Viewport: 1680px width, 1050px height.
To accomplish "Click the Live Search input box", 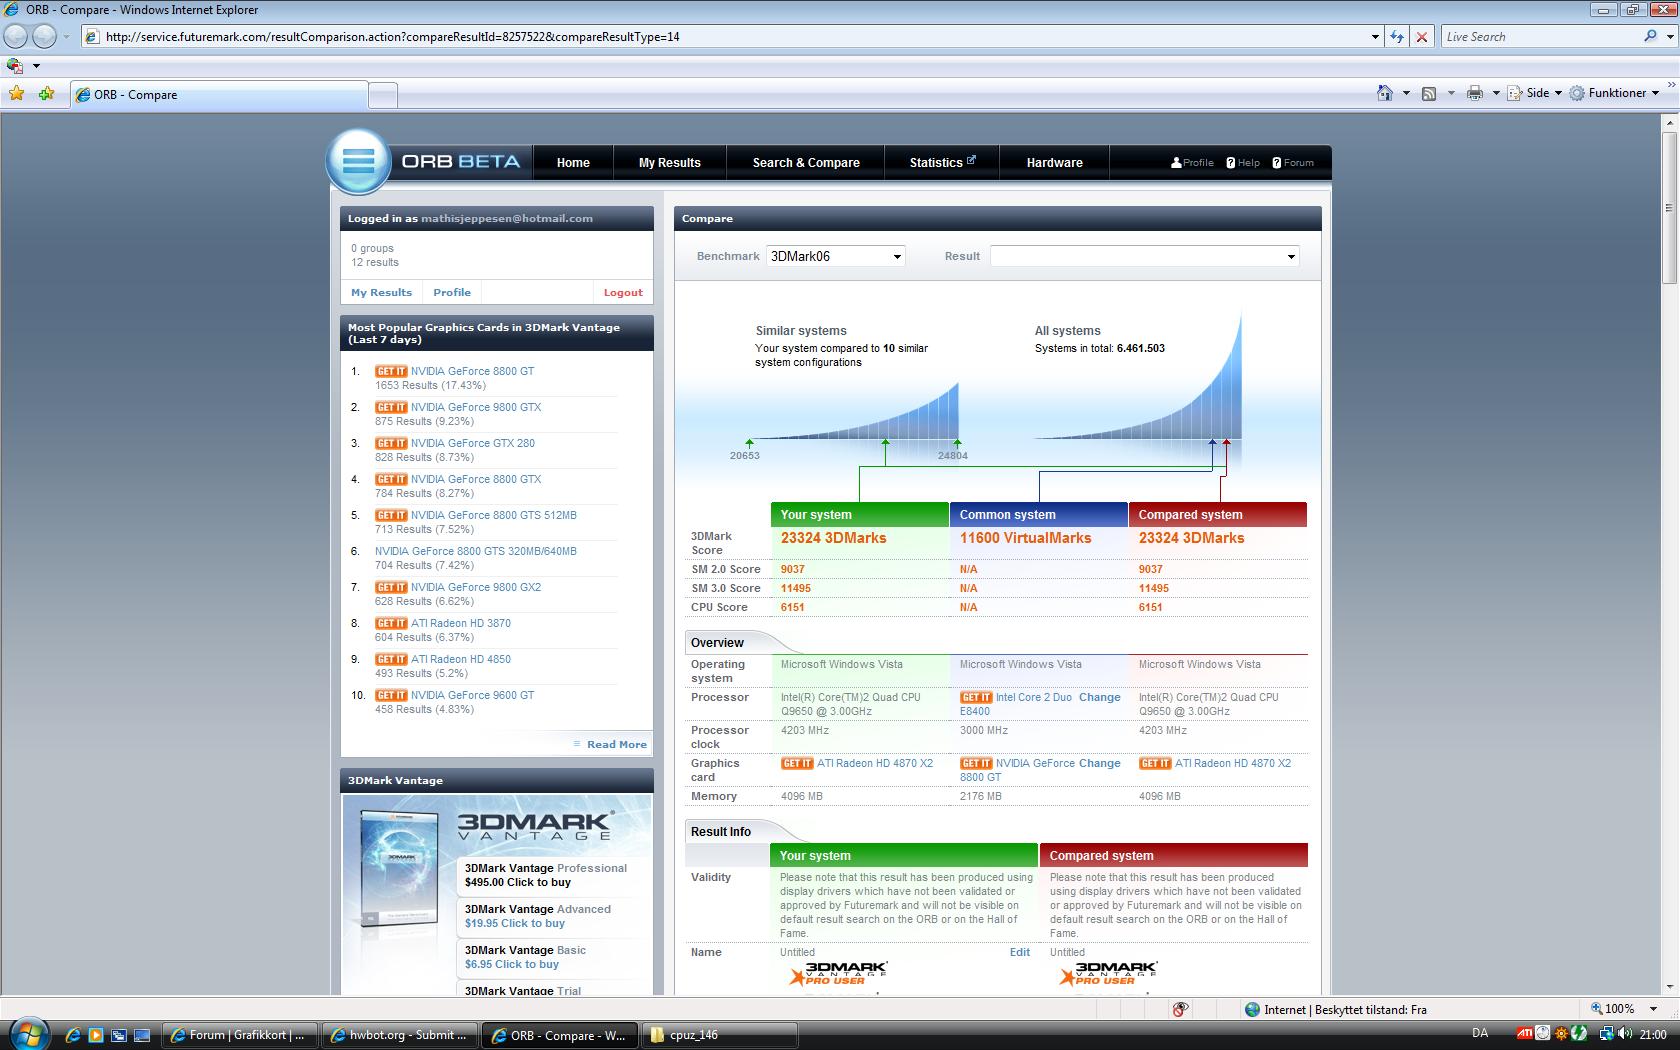I will tap(1541, 36).
